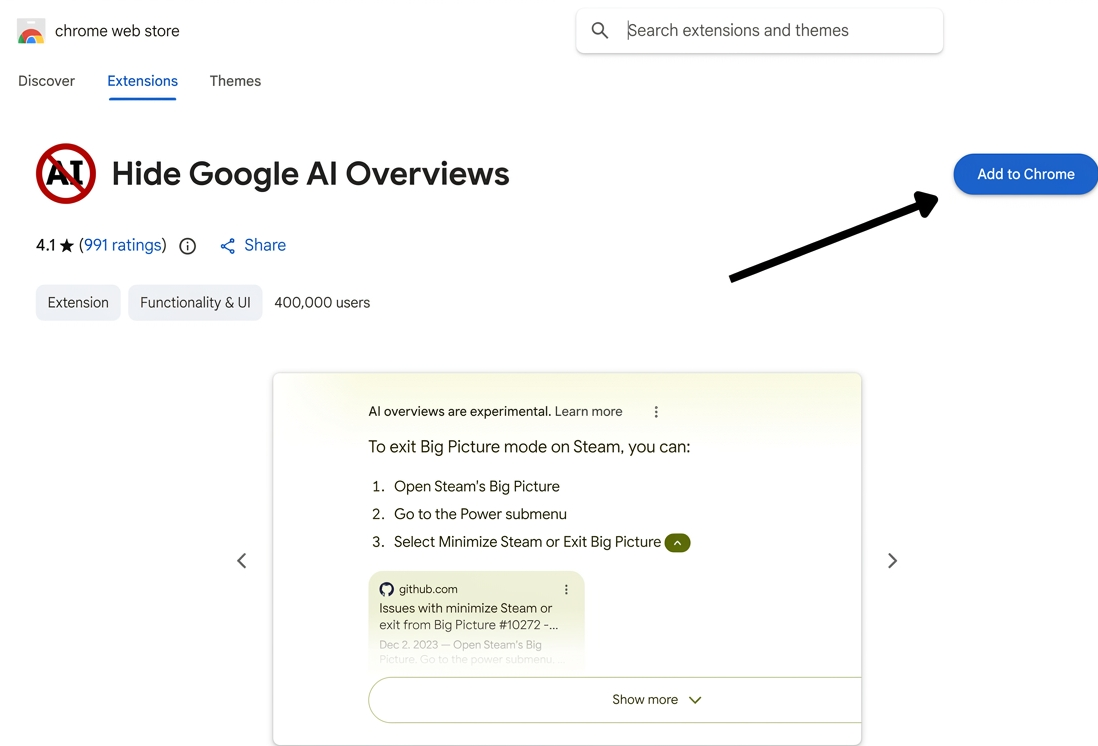Image resolution: width=1098 pixels, height=746 pixels.
Task: Click the green collapse chevron after Exit Big Picture
Action: (x=677, y=543)
